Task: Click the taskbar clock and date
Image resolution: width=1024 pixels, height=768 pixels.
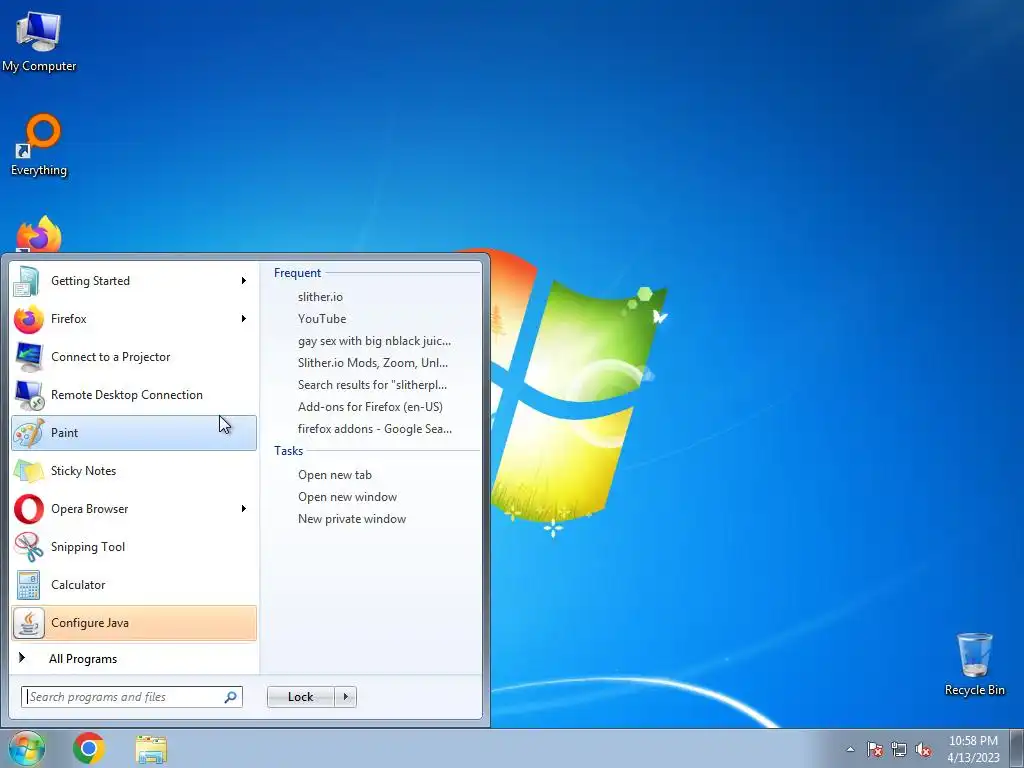Action: (973, 749)
